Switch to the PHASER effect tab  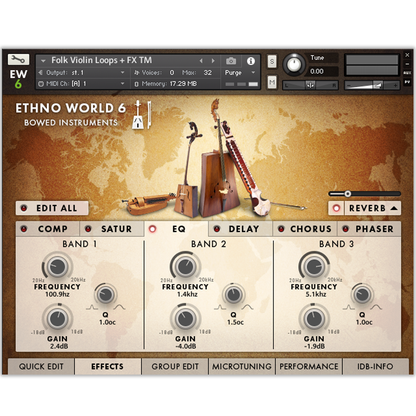tap(374, 229)
